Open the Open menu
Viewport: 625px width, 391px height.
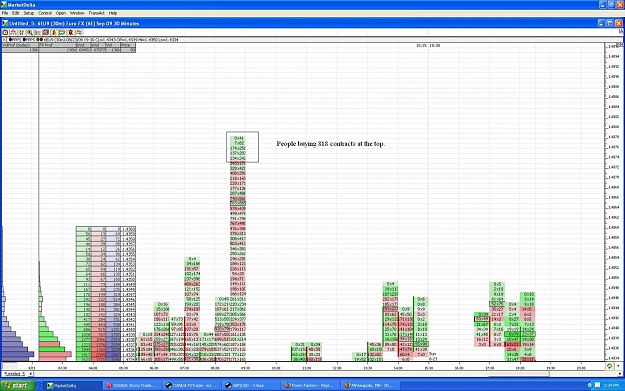[61, 13]
